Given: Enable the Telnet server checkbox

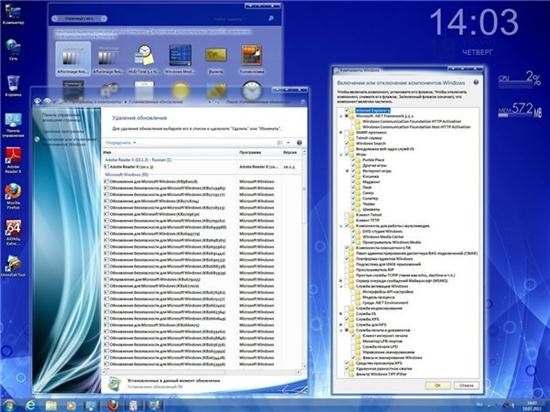Looking at the screenshot, I should (347, 138).
